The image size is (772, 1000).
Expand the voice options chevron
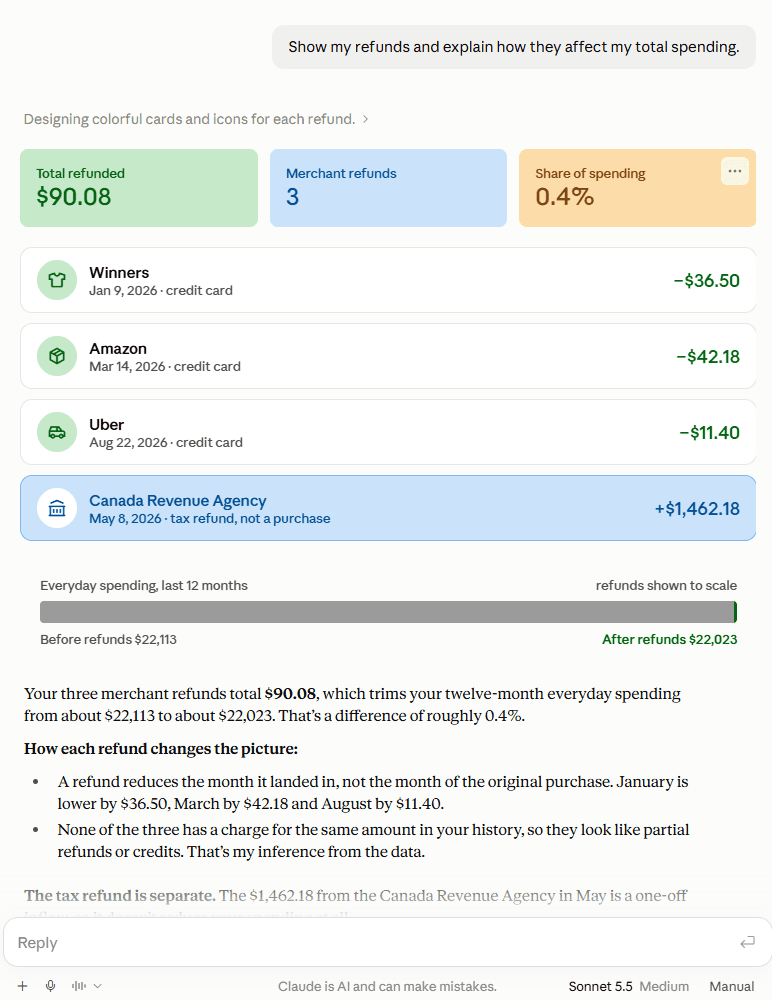tap(98, 986)
